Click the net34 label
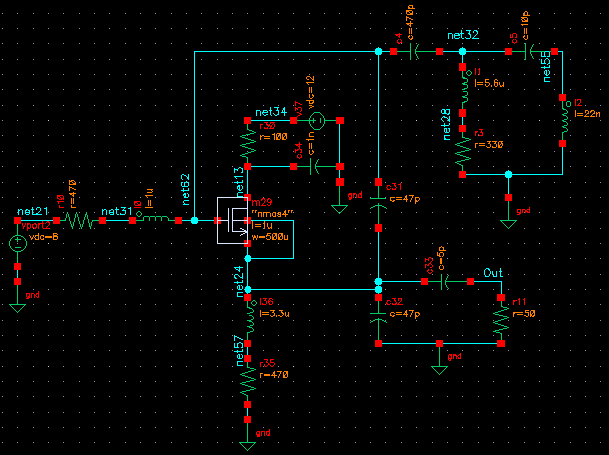Screen dimensions: 609x455 [x=271, y=112]
